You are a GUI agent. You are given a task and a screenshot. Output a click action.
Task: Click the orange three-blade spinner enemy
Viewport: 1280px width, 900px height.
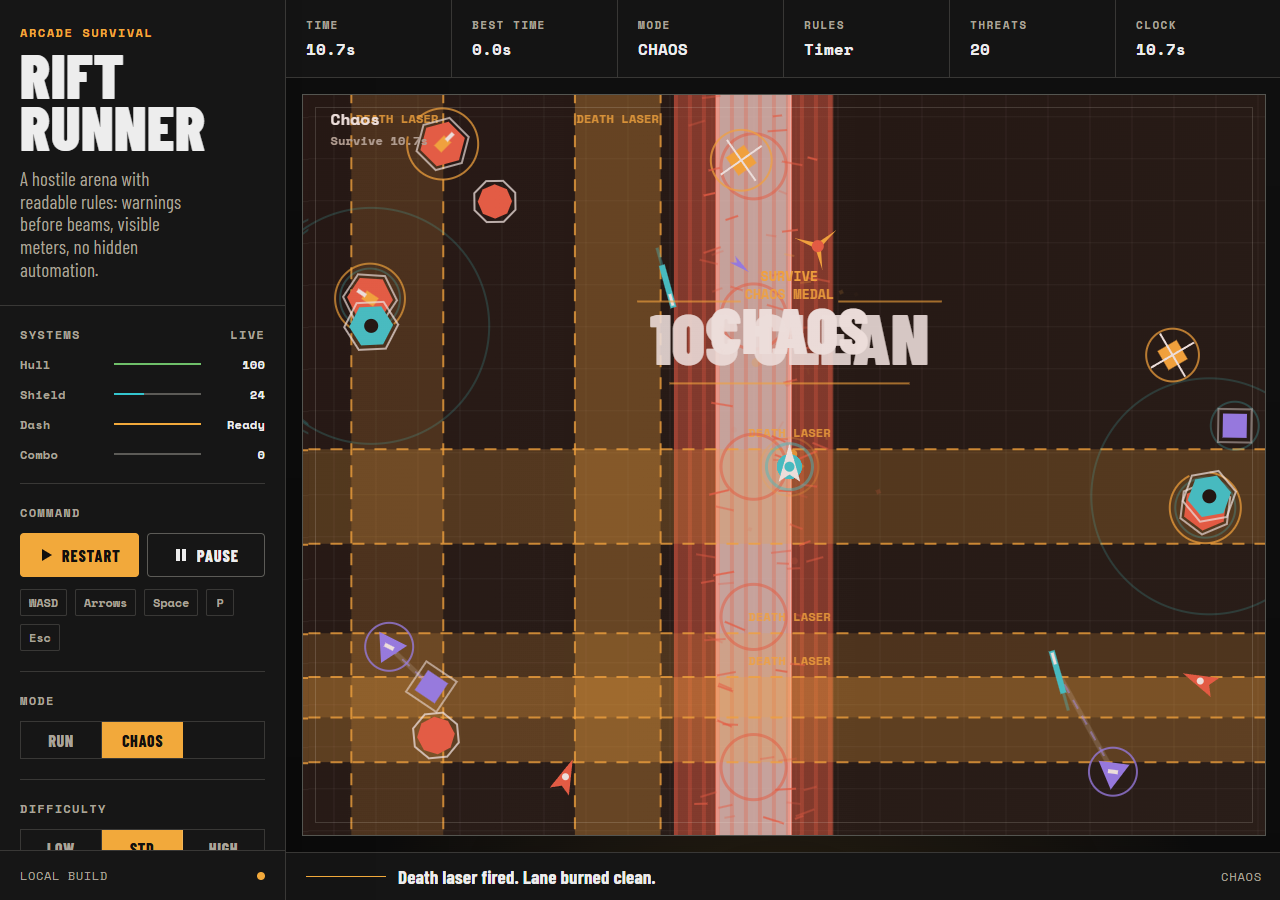pos(817,246)
